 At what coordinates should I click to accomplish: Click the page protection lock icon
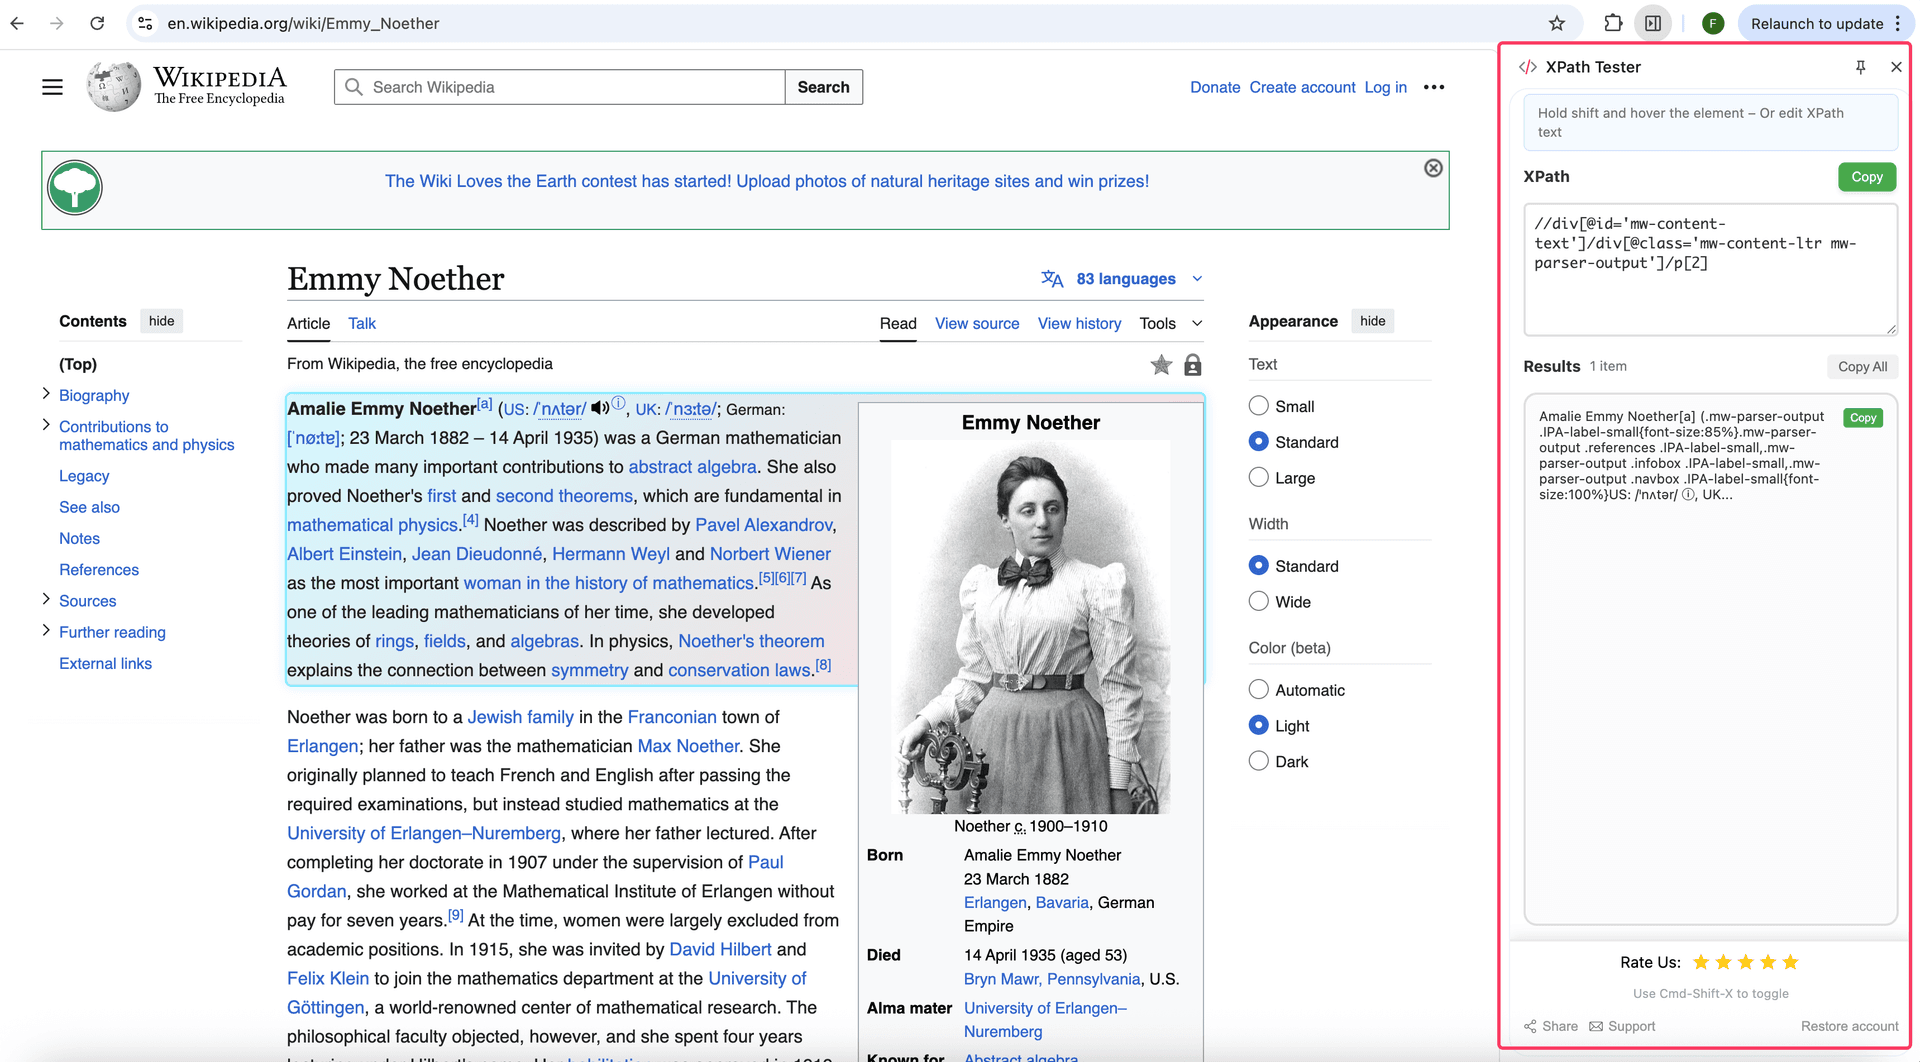(x=1191, y=365)
